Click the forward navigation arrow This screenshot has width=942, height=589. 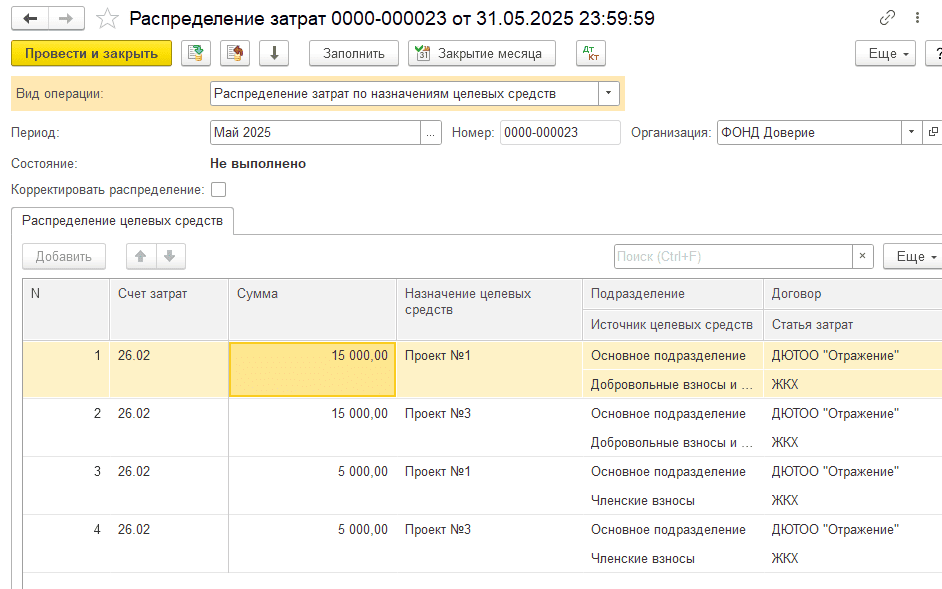point(67,18)
